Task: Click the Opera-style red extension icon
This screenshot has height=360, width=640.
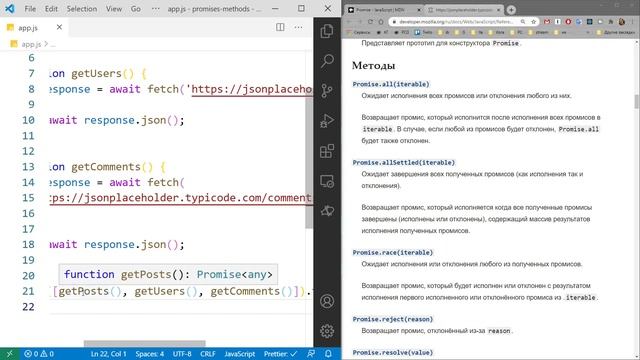Action: [568, 22]
